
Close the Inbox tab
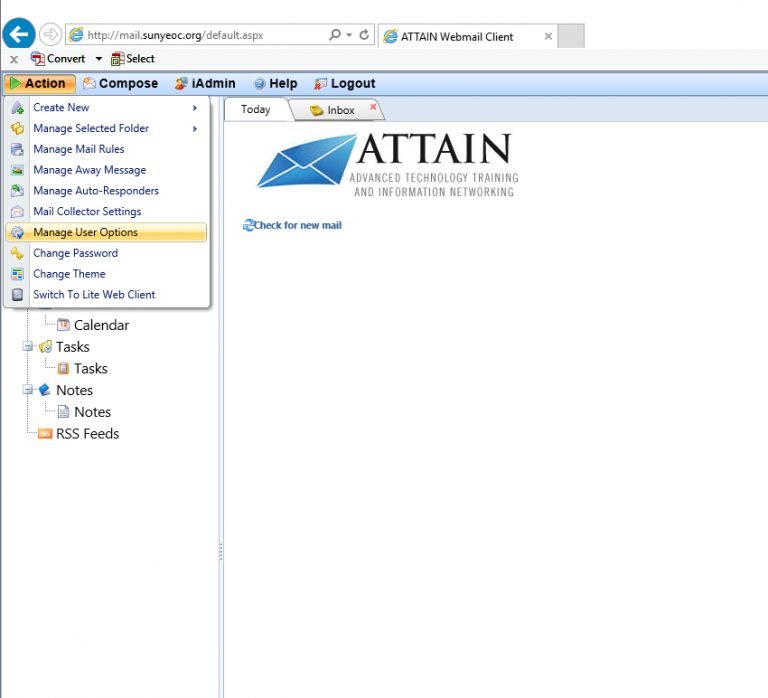(x=373, y=106)
